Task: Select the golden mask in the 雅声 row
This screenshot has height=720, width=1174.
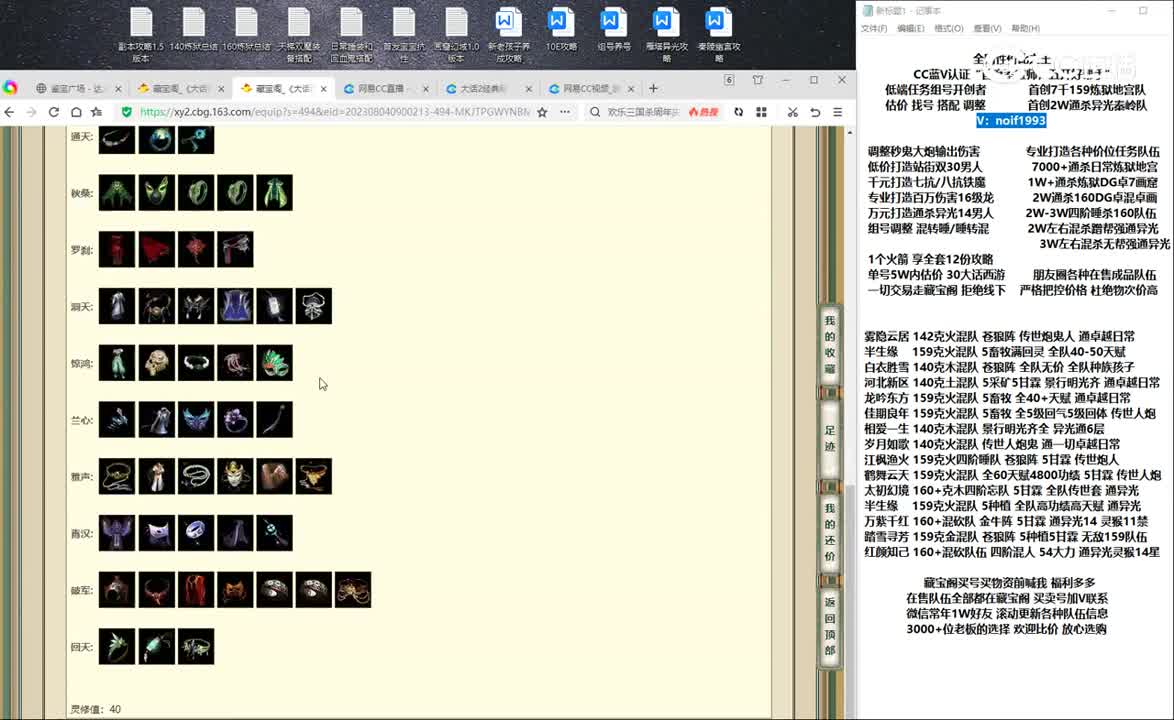Action: click(235, 476)
